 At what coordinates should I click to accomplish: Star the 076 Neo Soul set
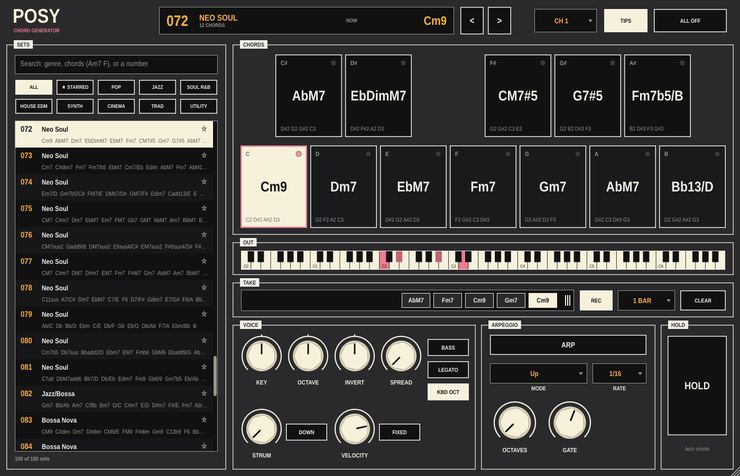(x=204, y=234)
